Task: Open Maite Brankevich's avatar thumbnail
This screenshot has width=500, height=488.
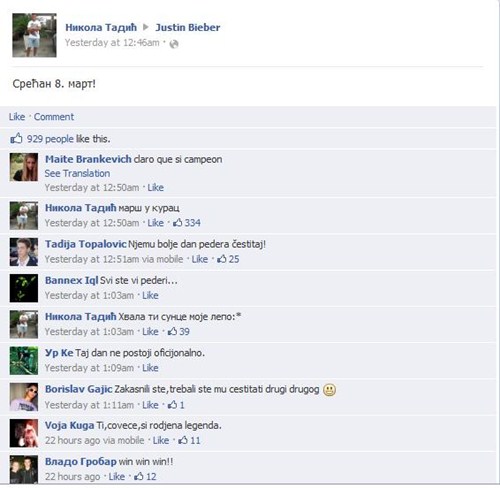Action: pos(24,167)
